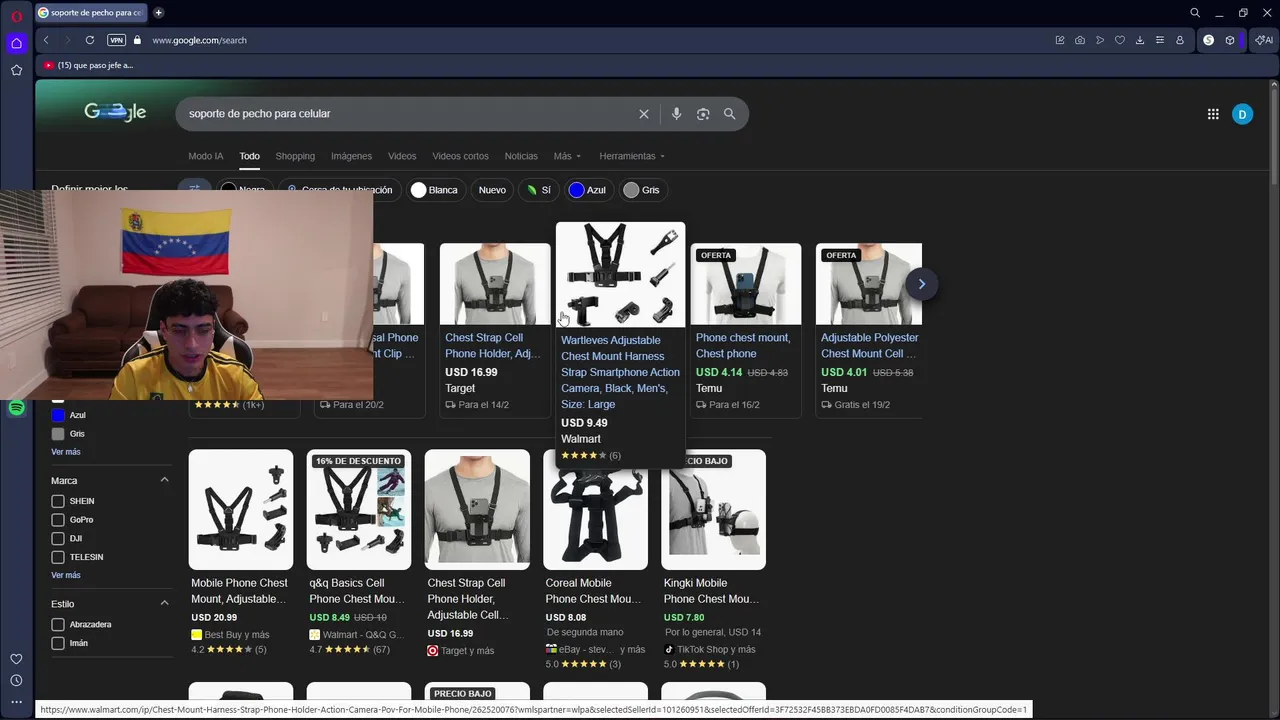Focus the Google search input field
Viewport: 1280px width, 720px height.
408,114
